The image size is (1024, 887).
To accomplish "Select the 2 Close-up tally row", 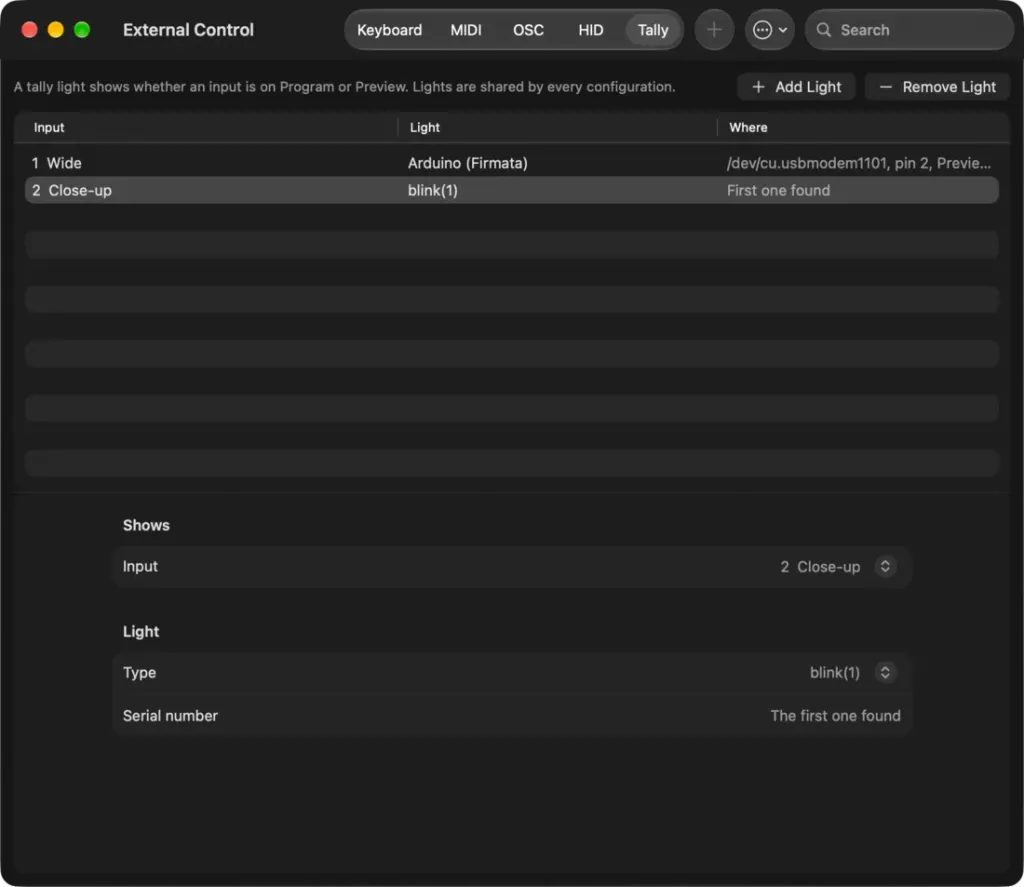I will (x=511, y=190).
